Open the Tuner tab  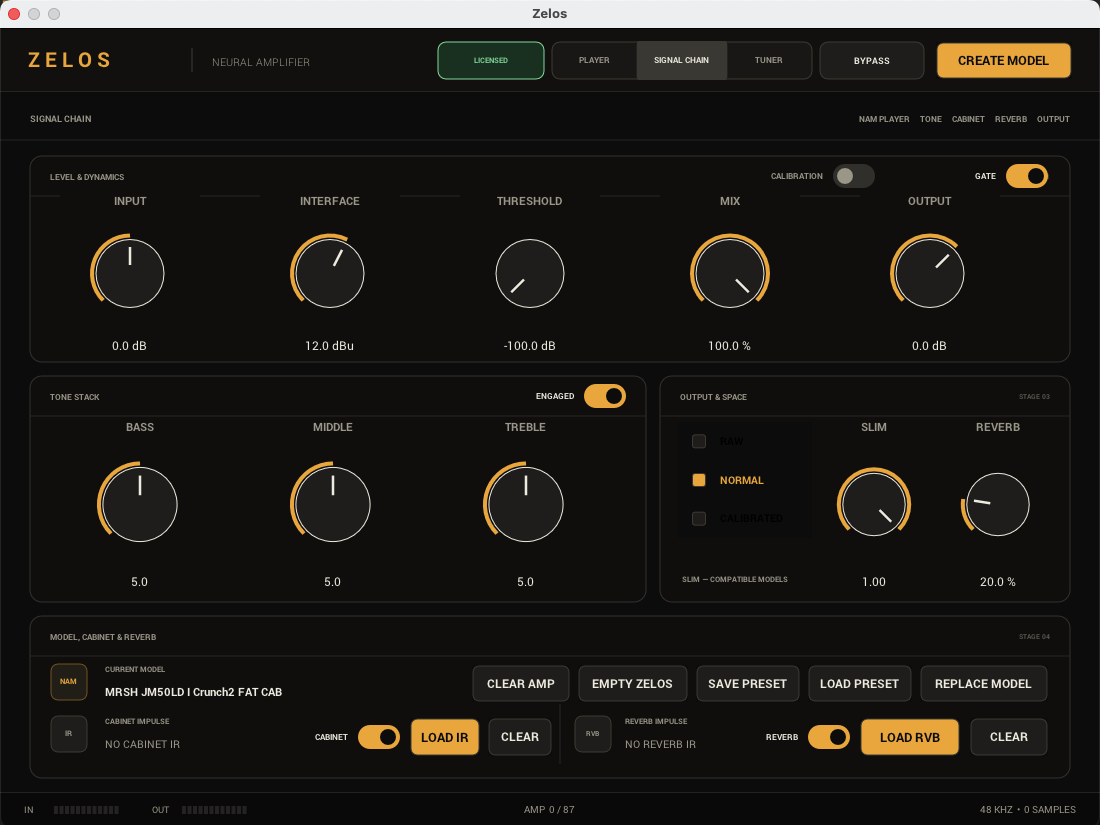(769, 60)
